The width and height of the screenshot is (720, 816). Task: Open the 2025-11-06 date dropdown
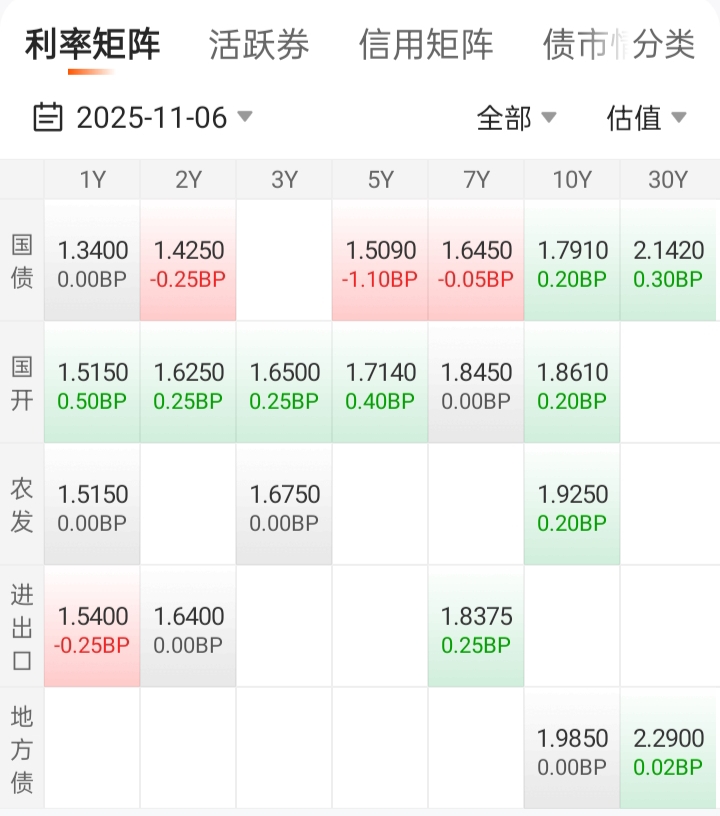tap(152, 118)
